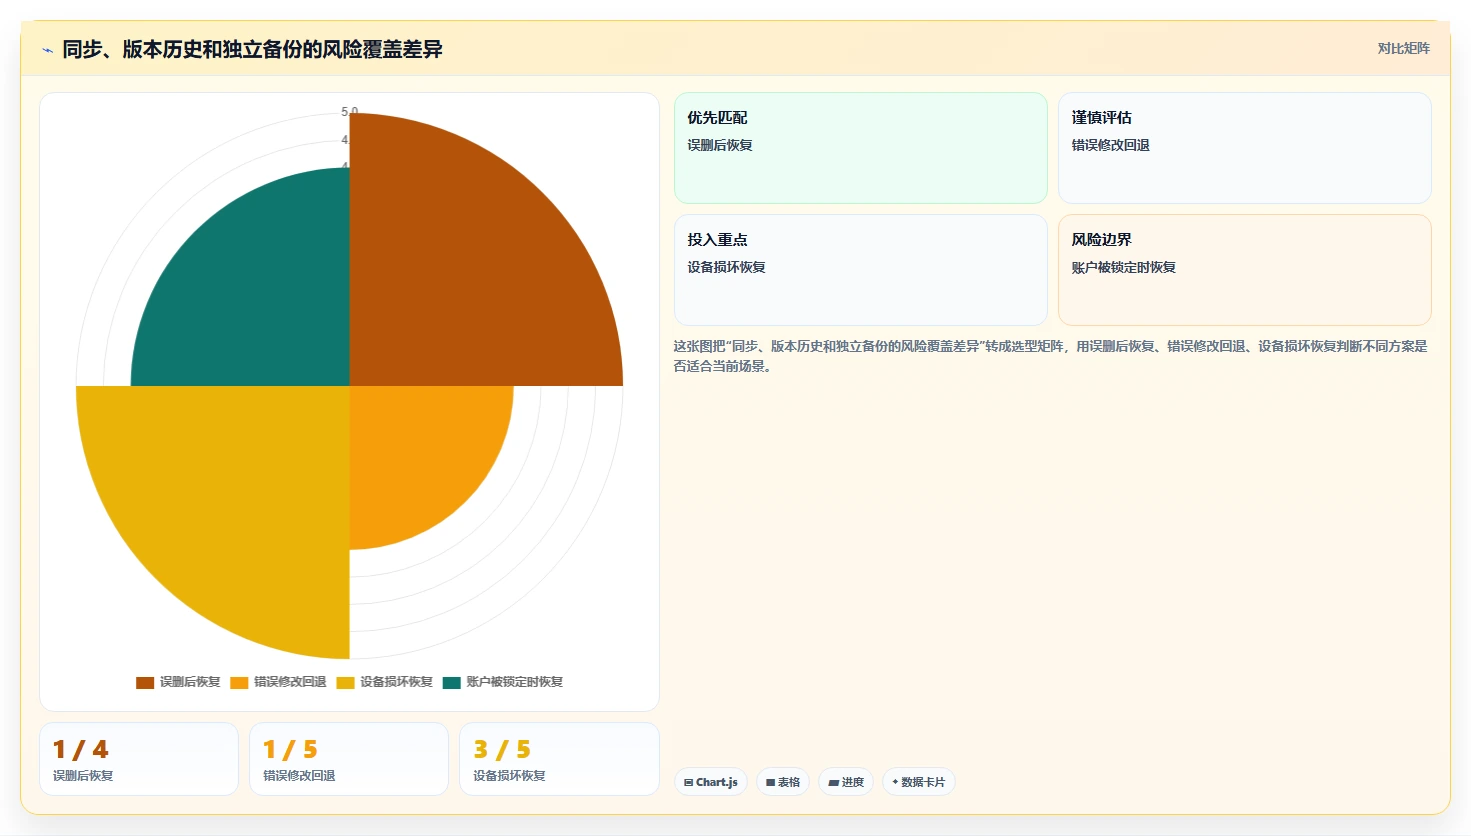Click the star icon in 数据卡片 tag
This screenshot has width=1471, height=836.
click(x=895, y=782)
